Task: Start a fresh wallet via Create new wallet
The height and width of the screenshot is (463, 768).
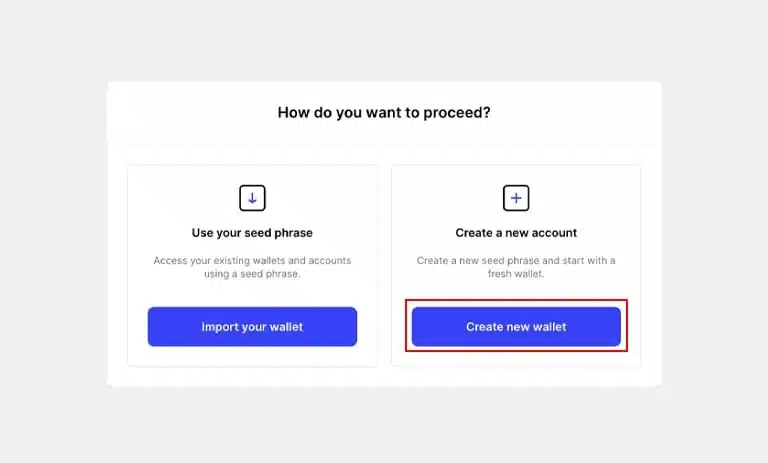Action: [516, 327]
